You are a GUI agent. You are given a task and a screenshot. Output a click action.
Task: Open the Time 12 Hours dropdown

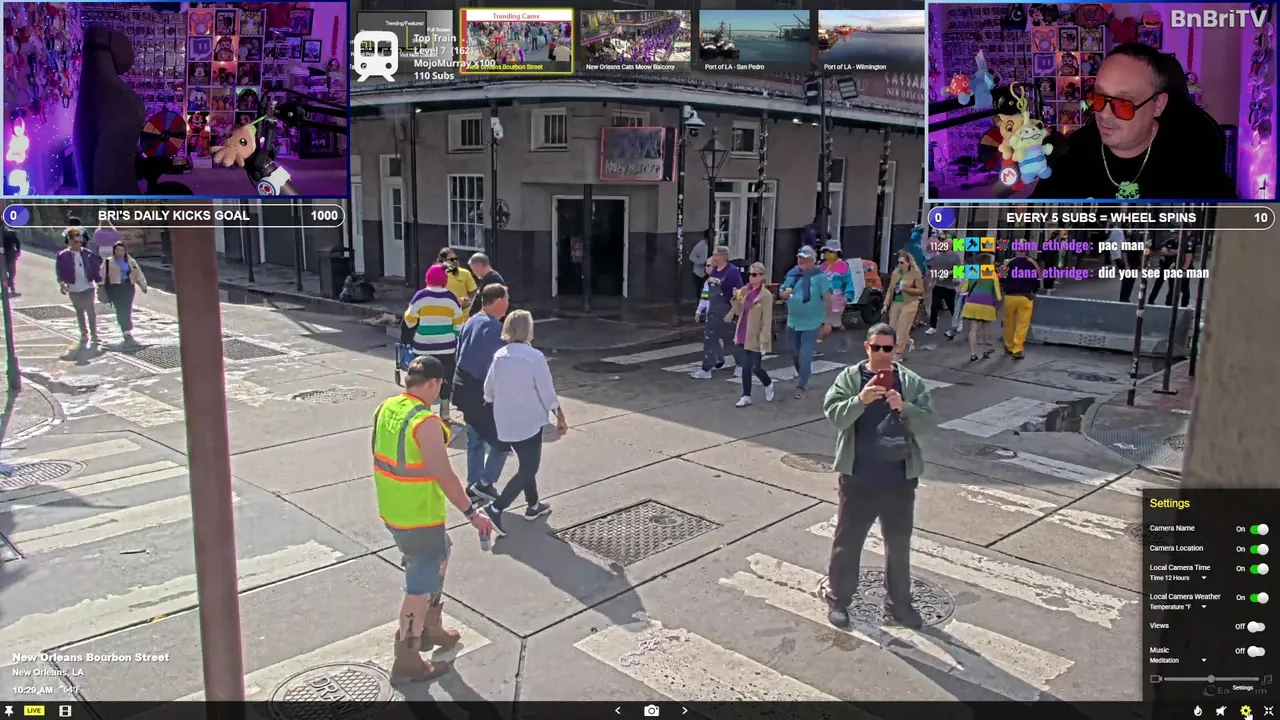(x=1178, y=578)
